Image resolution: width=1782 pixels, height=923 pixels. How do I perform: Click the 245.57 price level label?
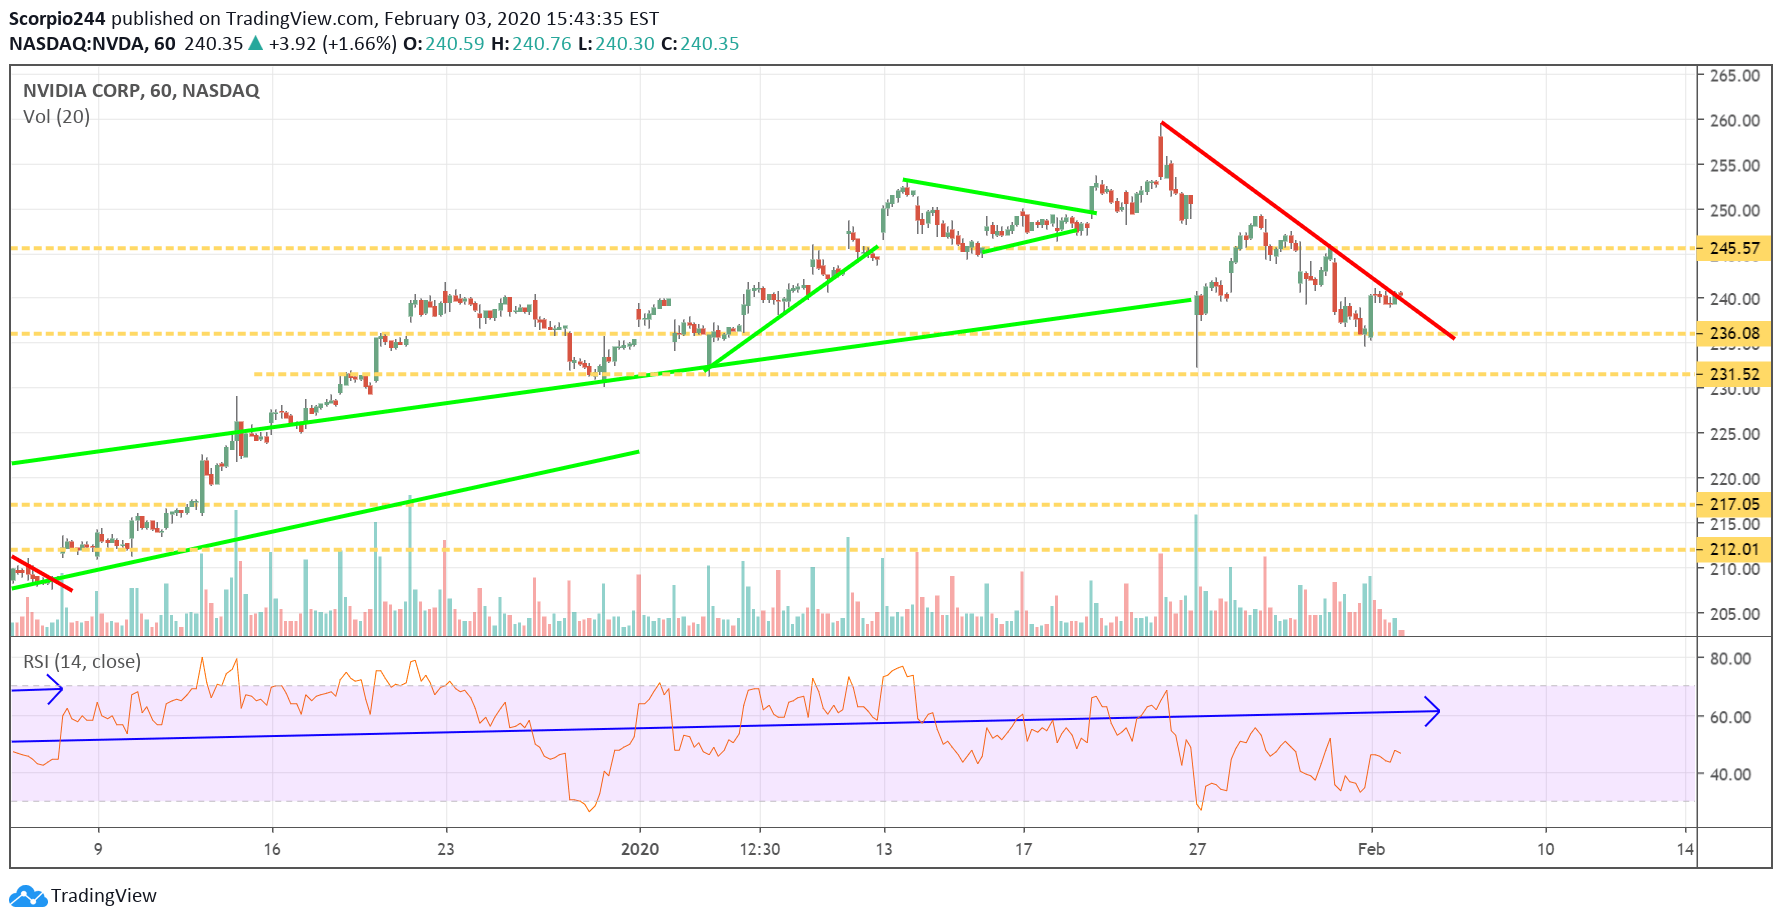1734,248
